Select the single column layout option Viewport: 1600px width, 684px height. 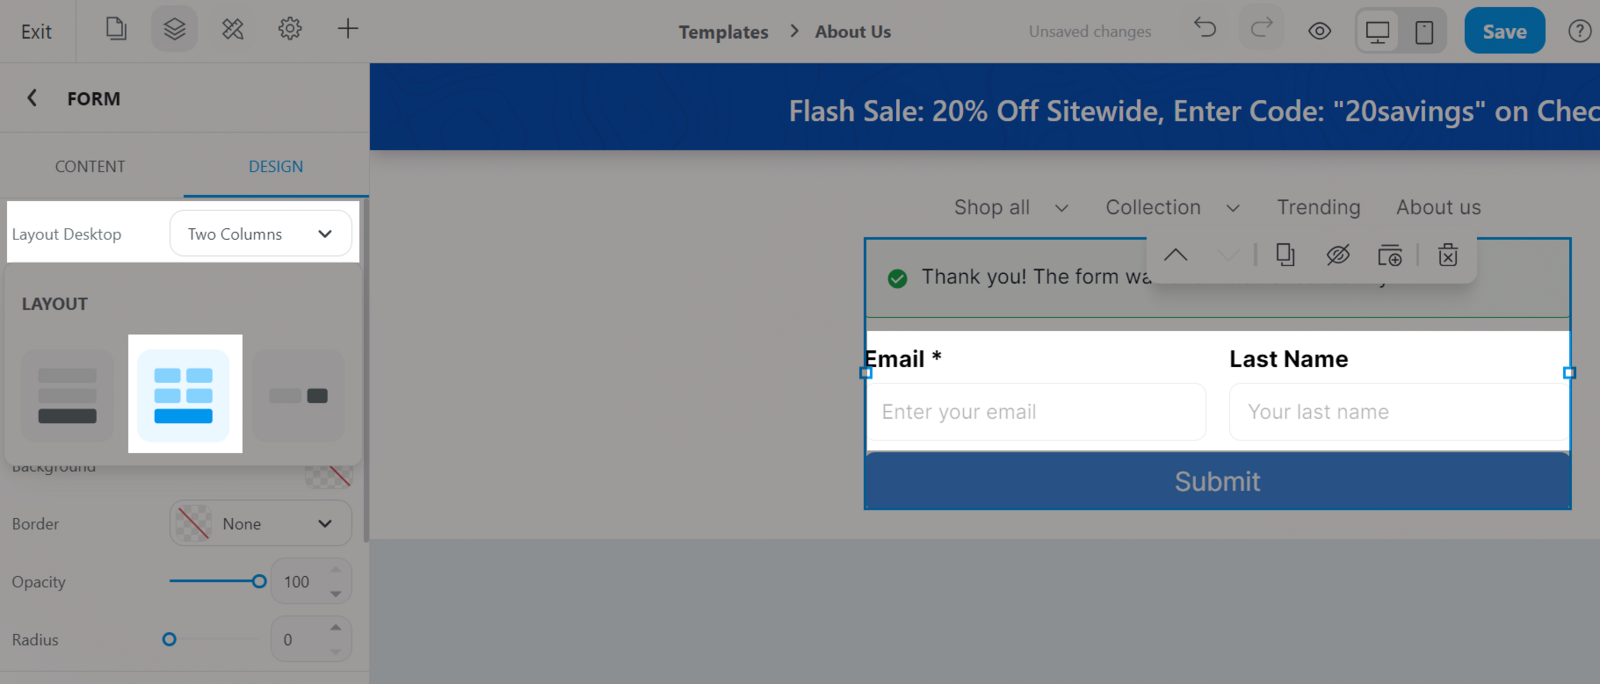coord(68,396)
